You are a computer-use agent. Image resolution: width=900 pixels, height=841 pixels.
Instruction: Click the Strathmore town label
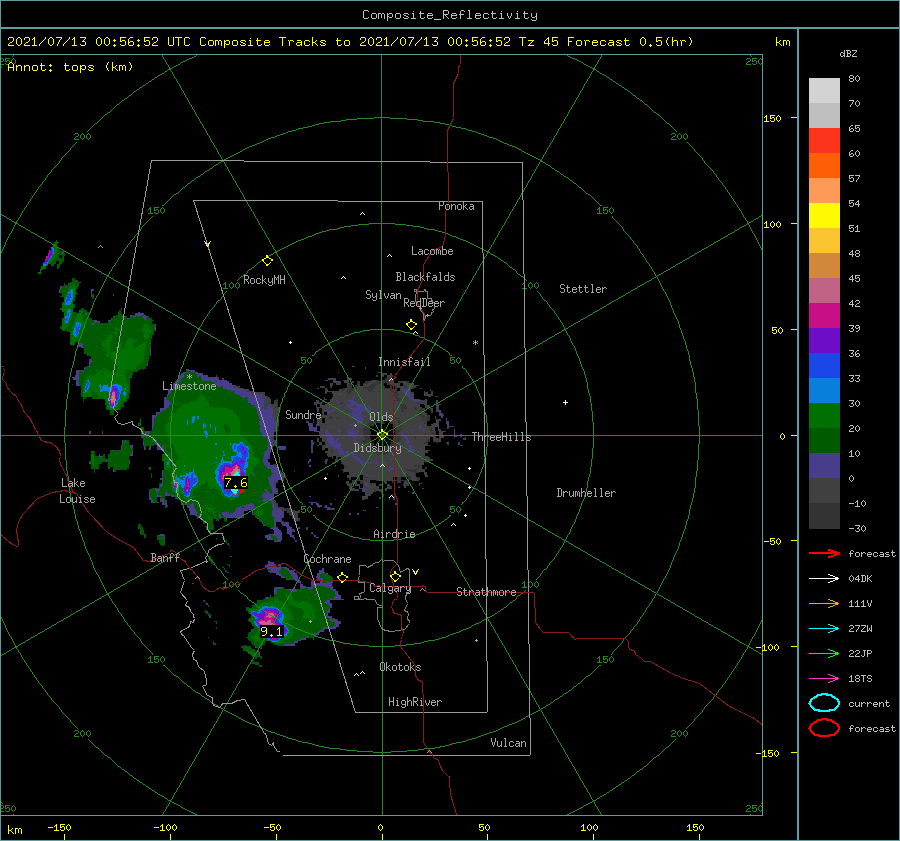486,592
